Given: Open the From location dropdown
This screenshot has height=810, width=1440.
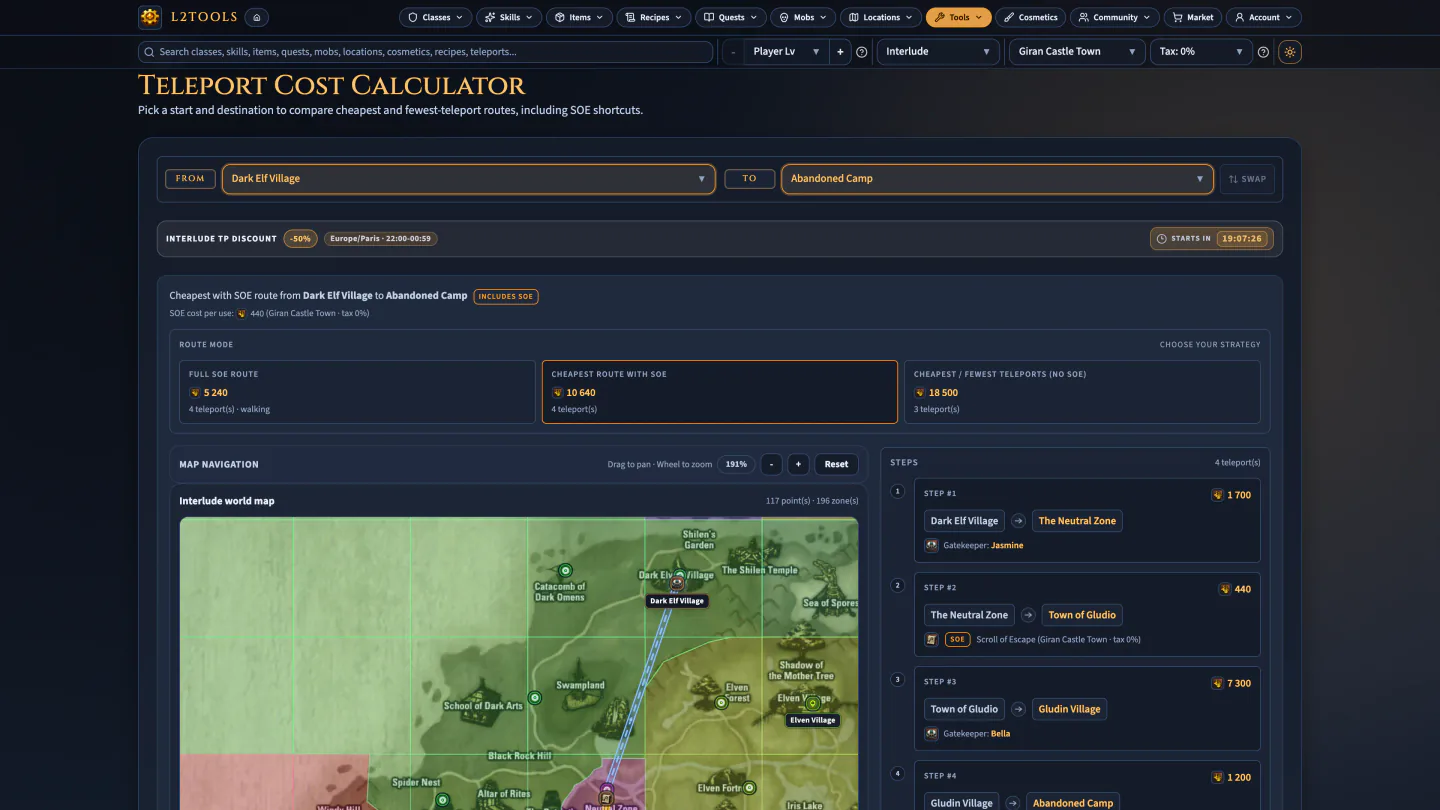Looking at the screenshot, I should click(469, 179).
